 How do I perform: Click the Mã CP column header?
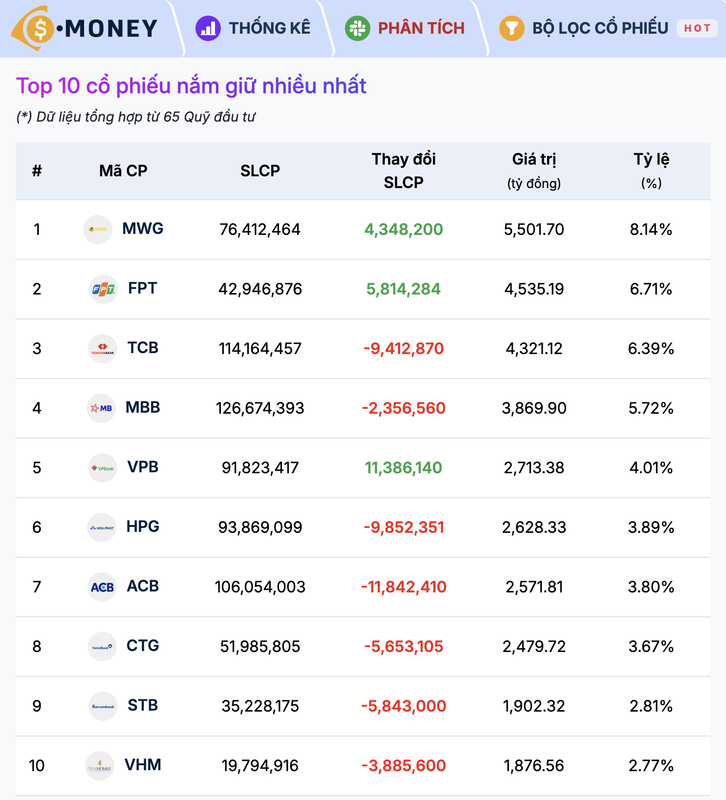click(123, 171)
